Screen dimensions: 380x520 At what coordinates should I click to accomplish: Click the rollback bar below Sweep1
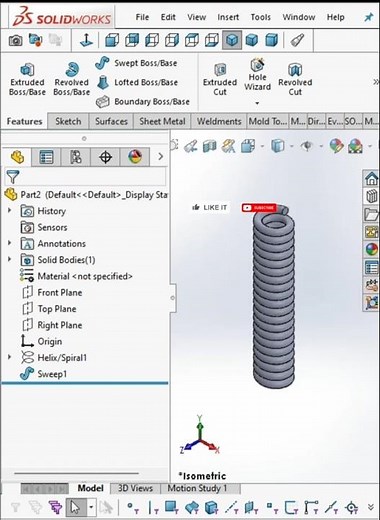click(x=85, y=383)
